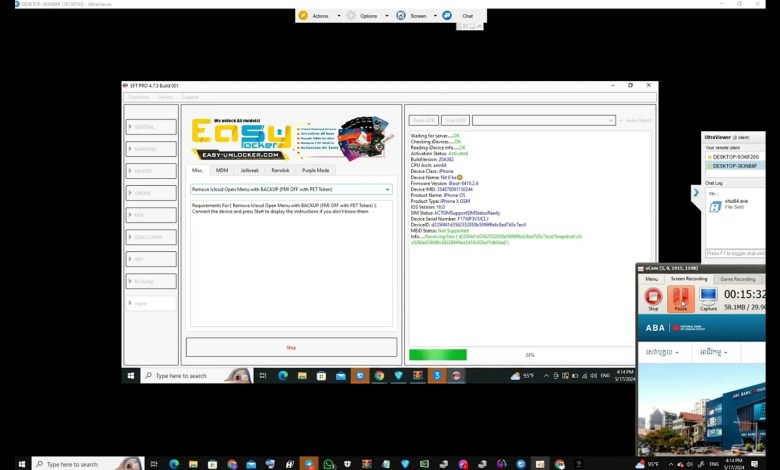This screenshot has height=470, width=780.
Task: Toggle the Auto Detect checkbox
Action: tap(621, 120)
